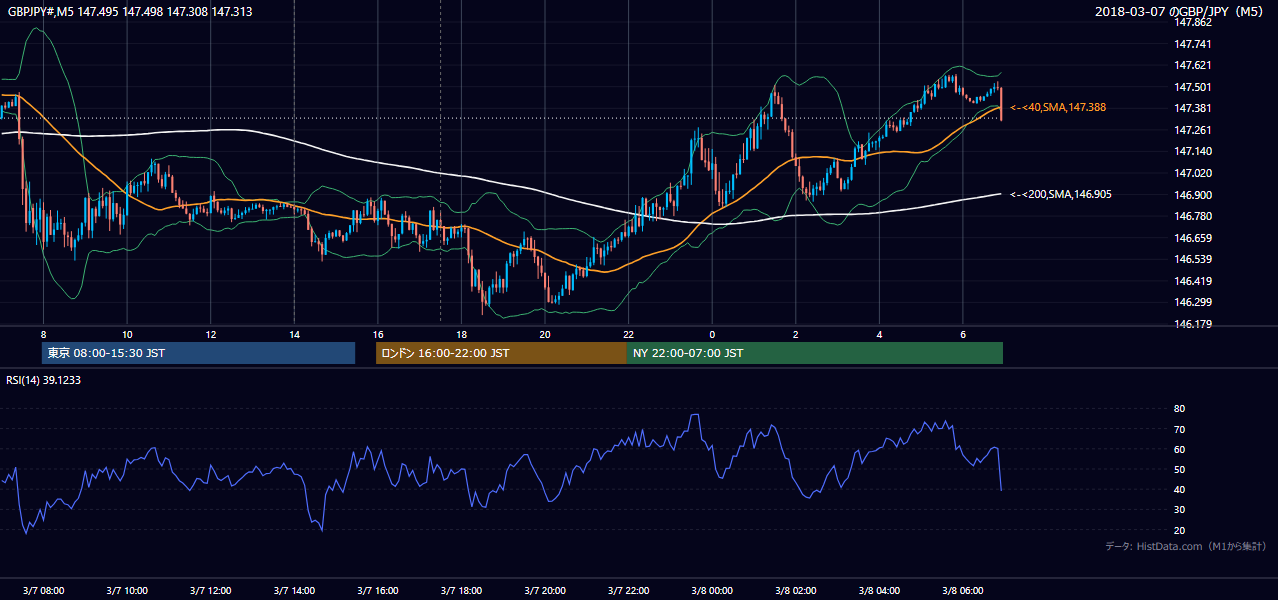Click the 3/8 04:00 time label
Screen dimensions: 1278x600
point(880,591)
